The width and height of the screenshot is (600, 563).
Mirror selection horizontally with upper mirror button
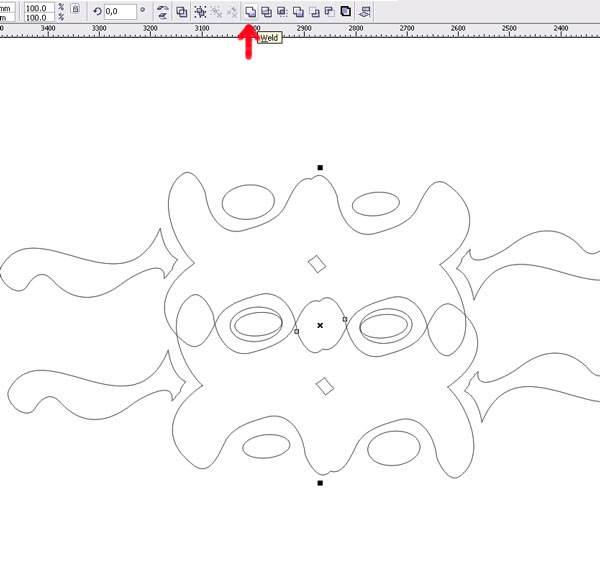(x=163, y=8)
